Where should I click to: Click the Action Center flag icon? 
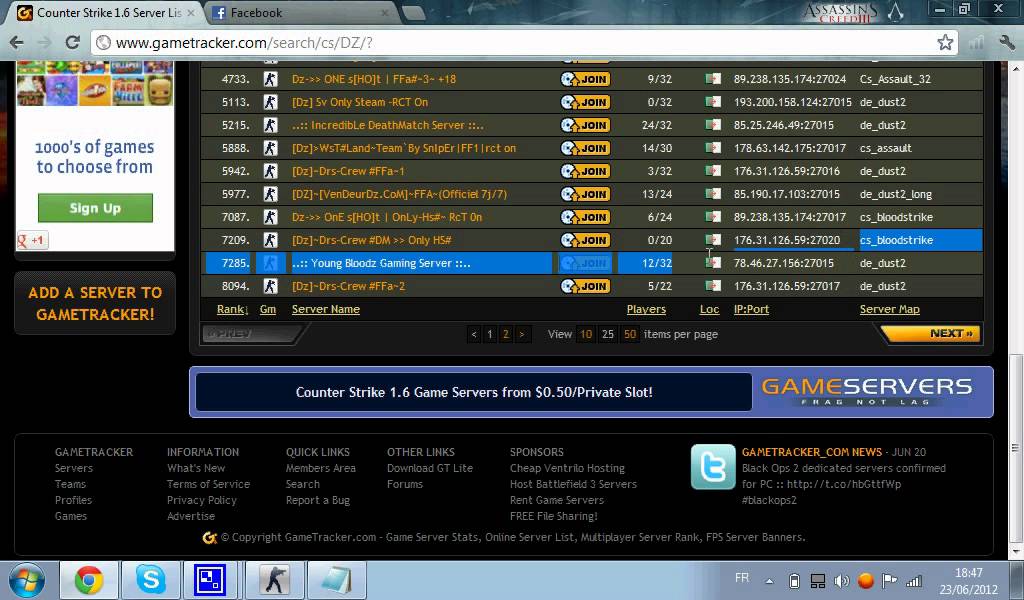pyautogui.click(x=889, y=580)
